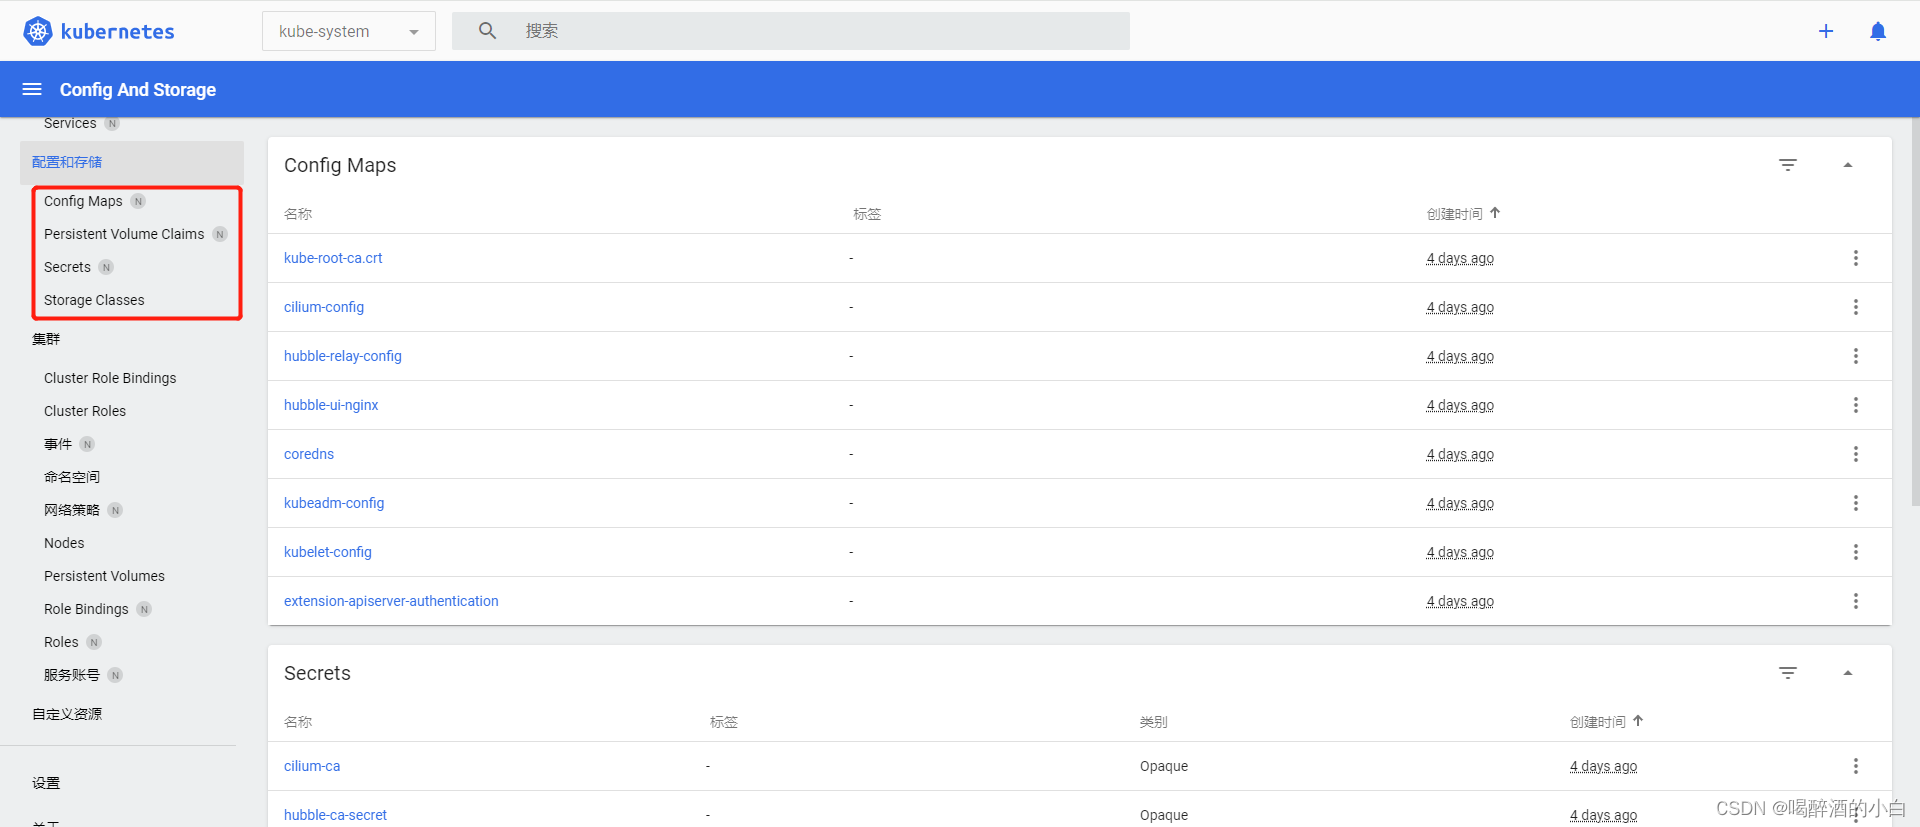Open the kube-root-ca.crt config map
Viewport: 1920px width, 827px height.
click(333, 258)
